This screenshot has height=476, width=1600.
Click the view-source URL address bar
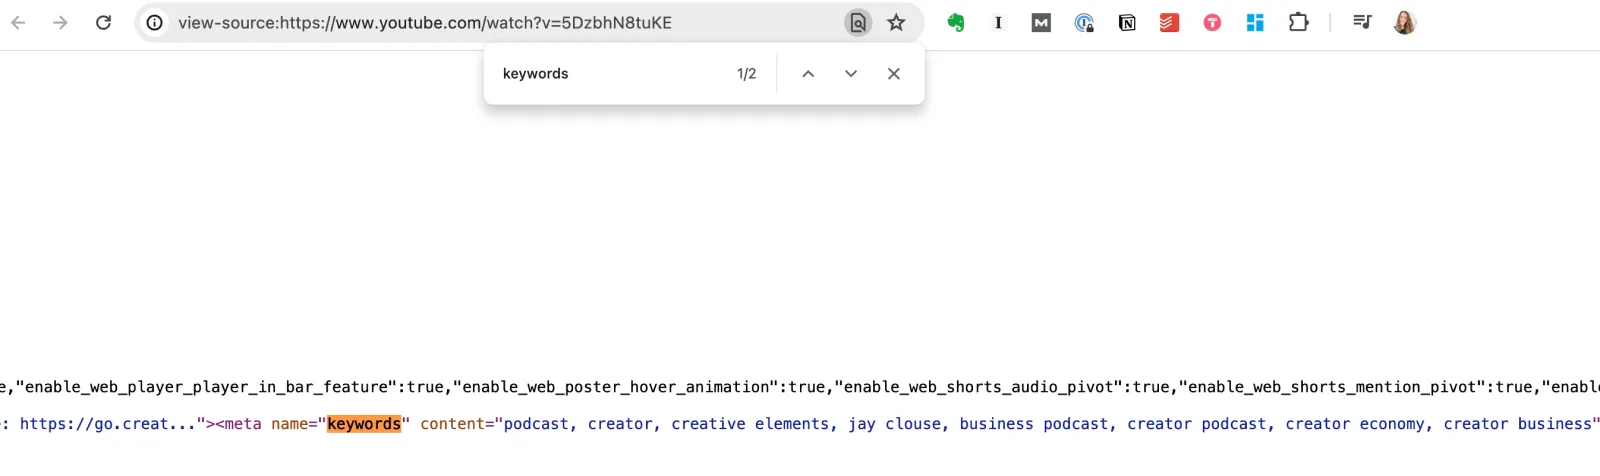[x=500, y=22]
